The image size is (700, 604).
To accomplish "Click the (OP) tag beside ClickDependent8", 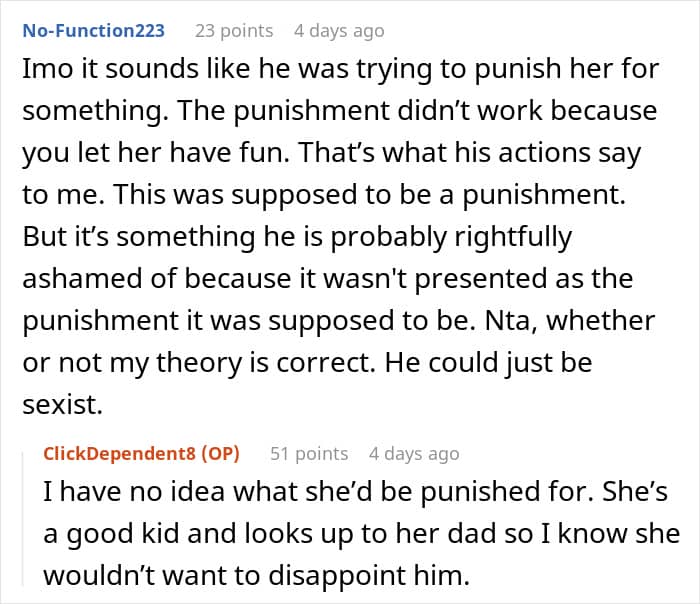I will pyautogui.click(x=220, y=454).
